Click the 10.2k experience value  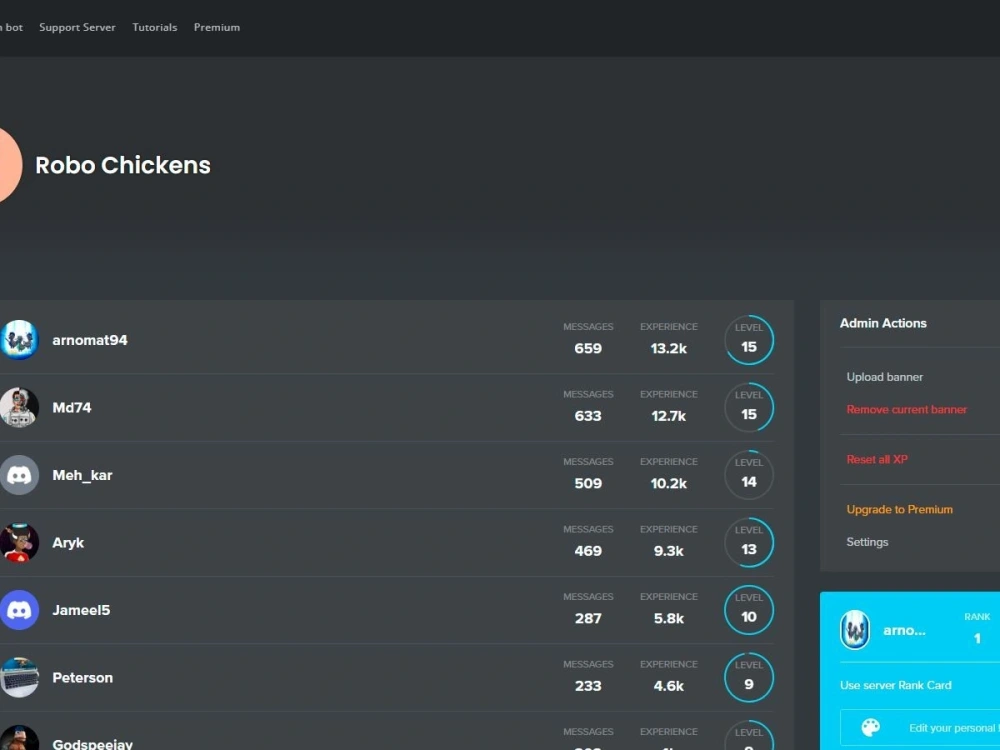point(668,483)
